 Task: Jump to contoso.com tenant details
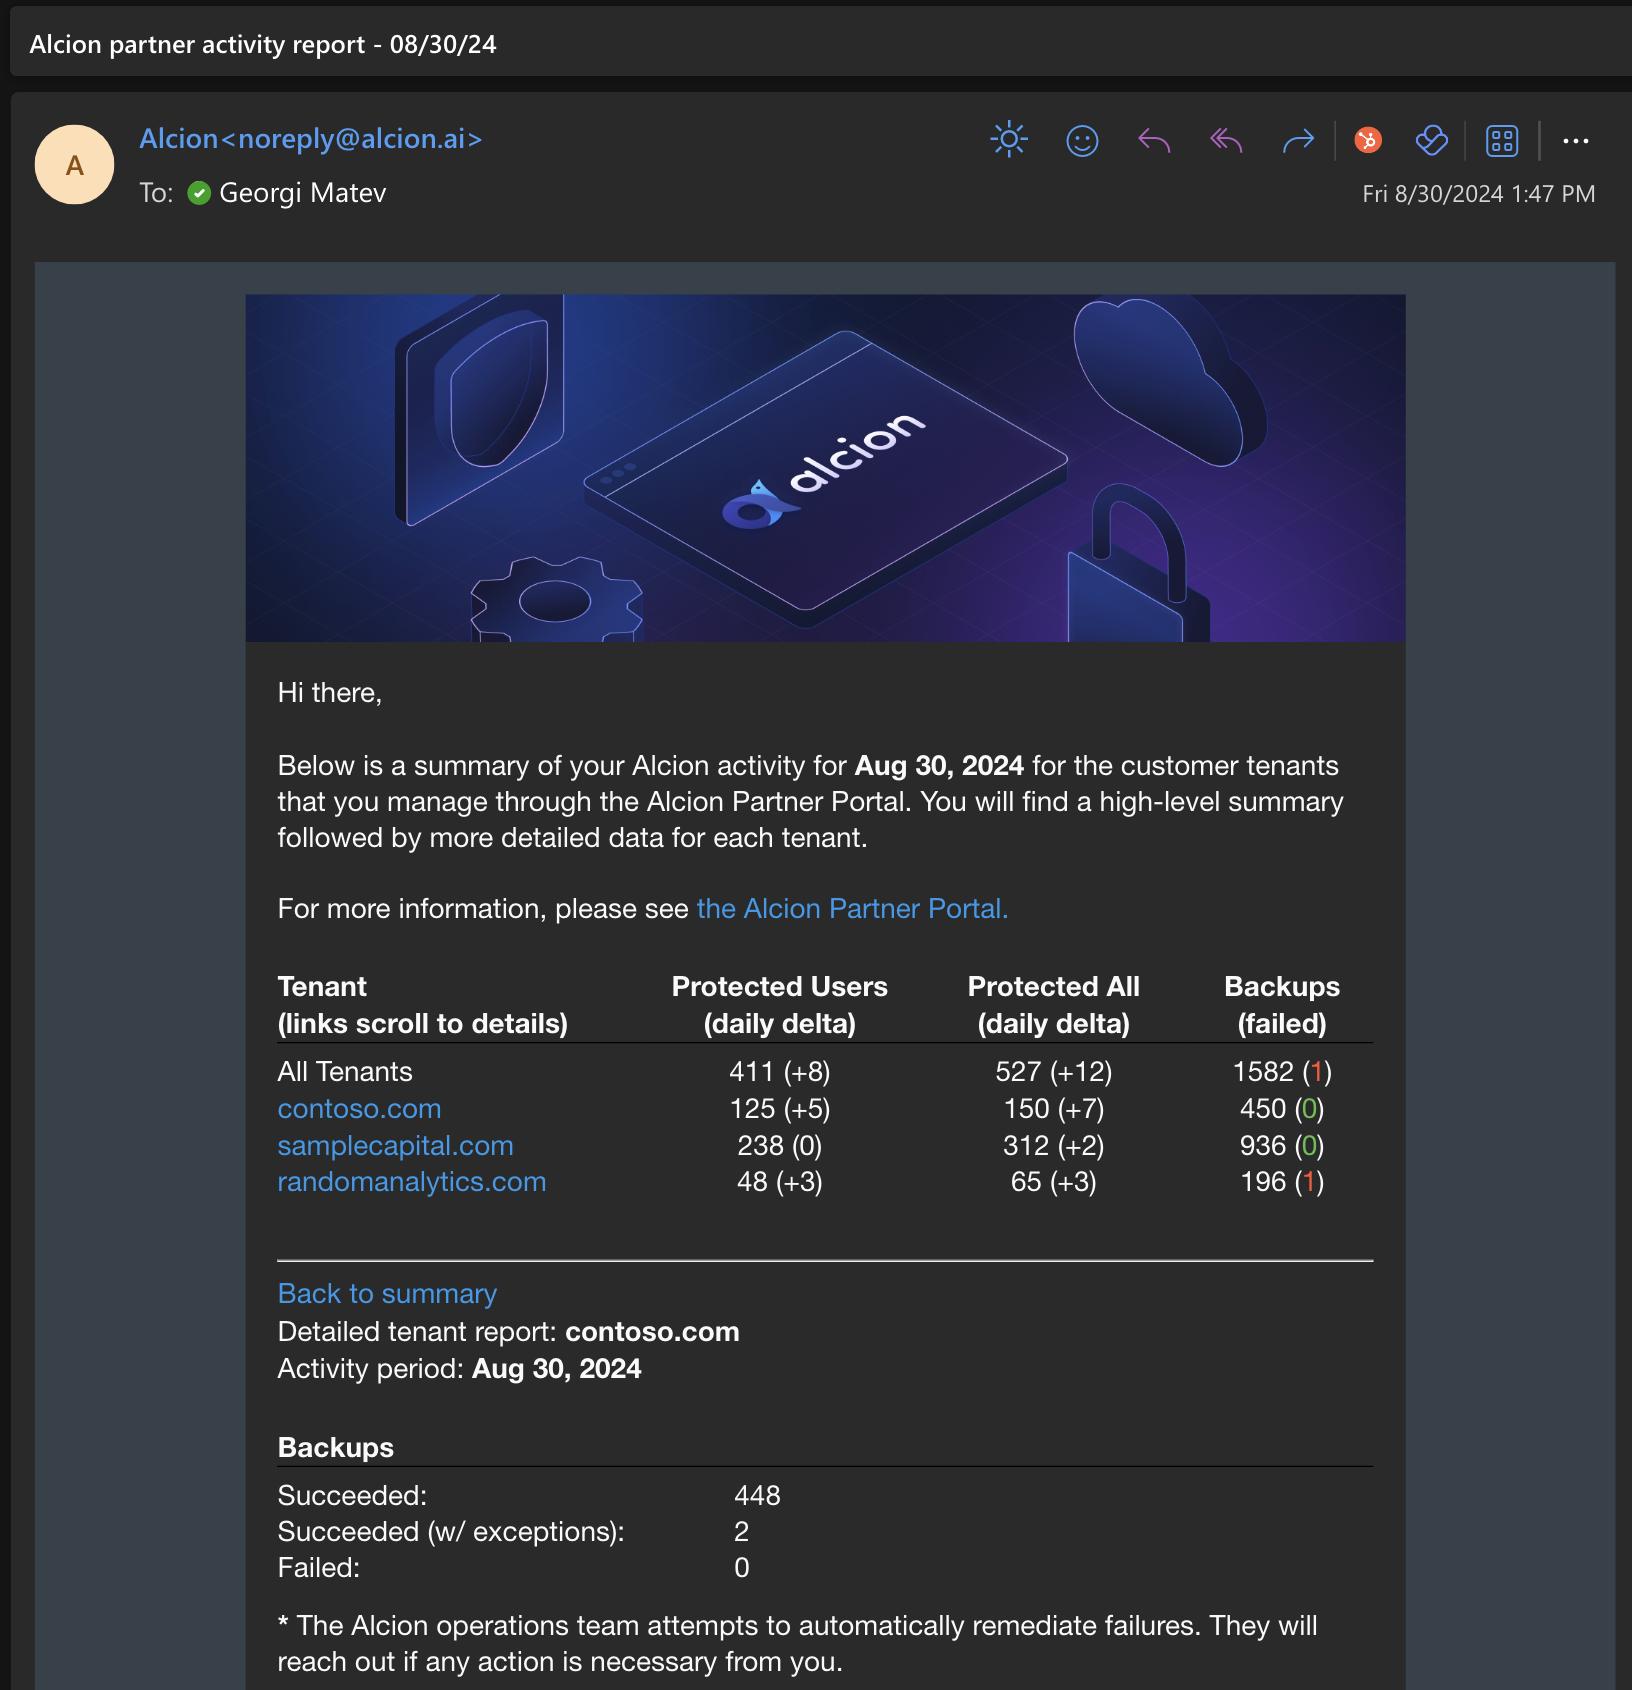[x=359, y=1108]
